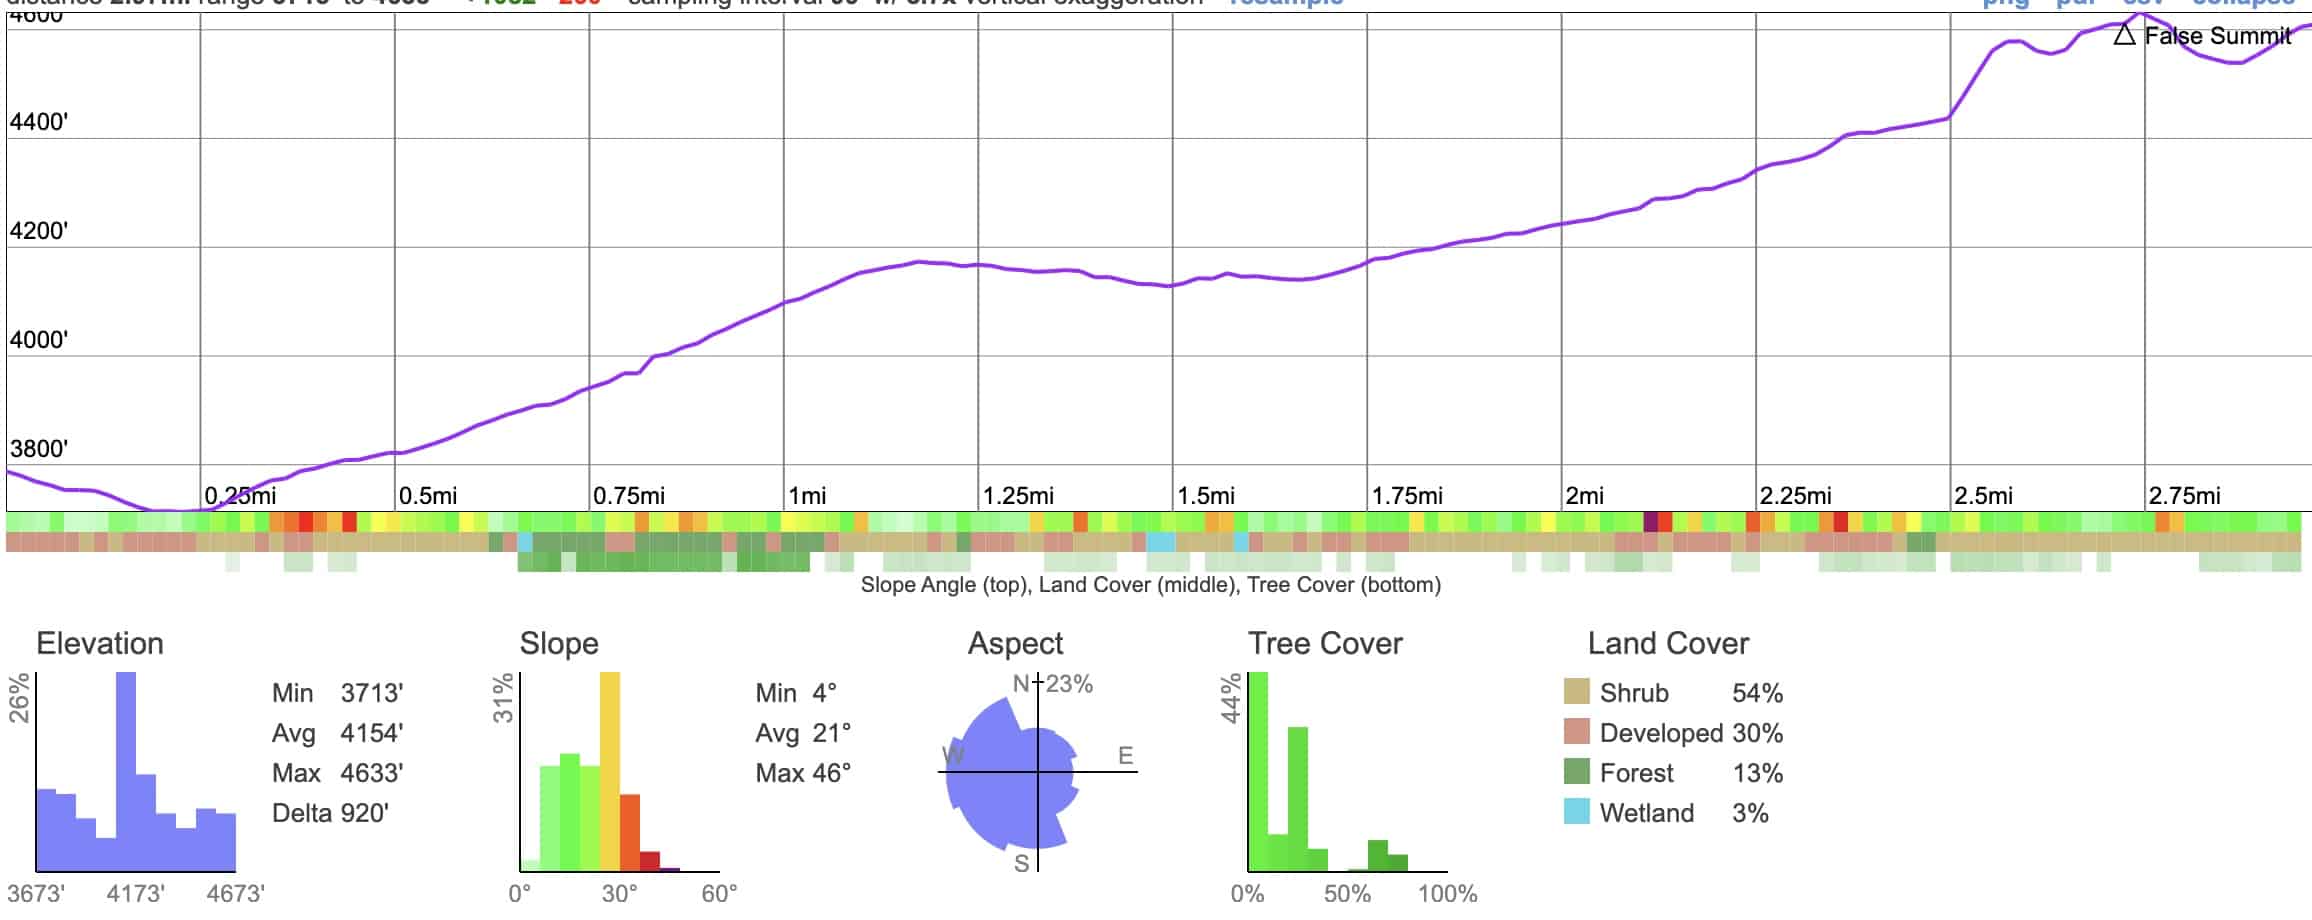Click the Wetland legend color swatch

[x=1576, y=812]
